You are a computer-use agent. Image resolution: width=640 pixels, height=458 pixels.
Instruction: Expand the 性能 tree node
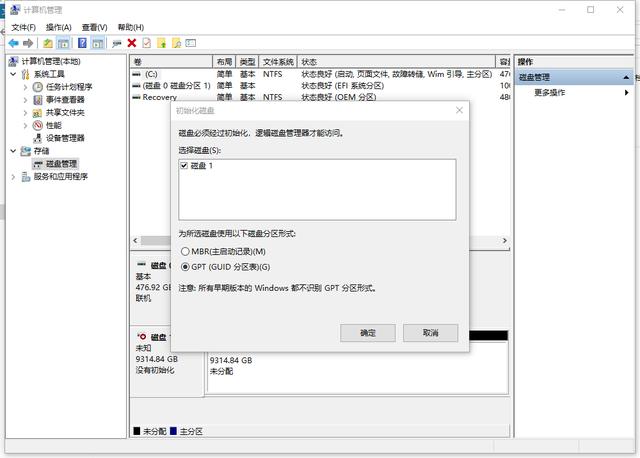(x=25, y=125)
